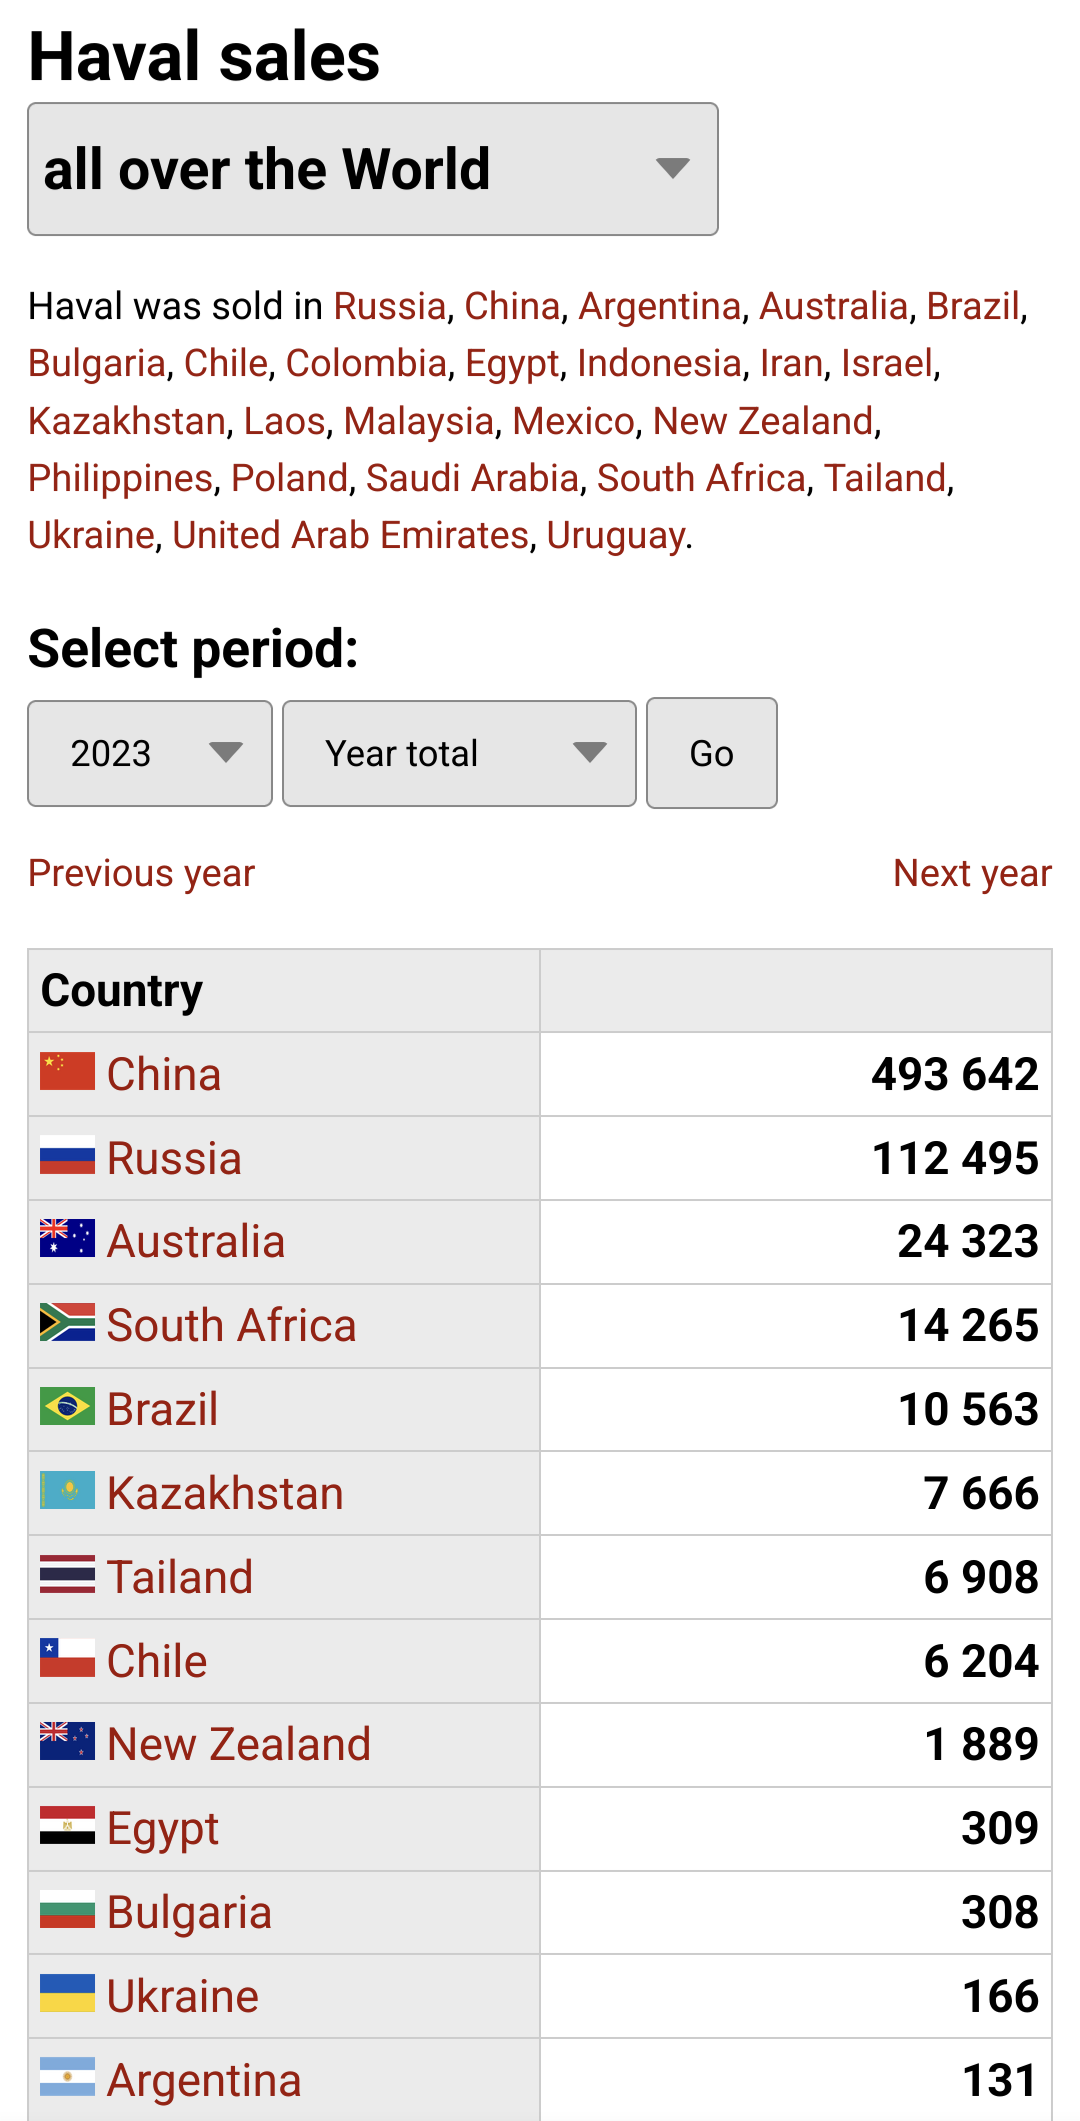Open the 2023 year dropdown
Viewport: 1080px width, 2121px height.
pyautogui.click(x=150, y=753)
